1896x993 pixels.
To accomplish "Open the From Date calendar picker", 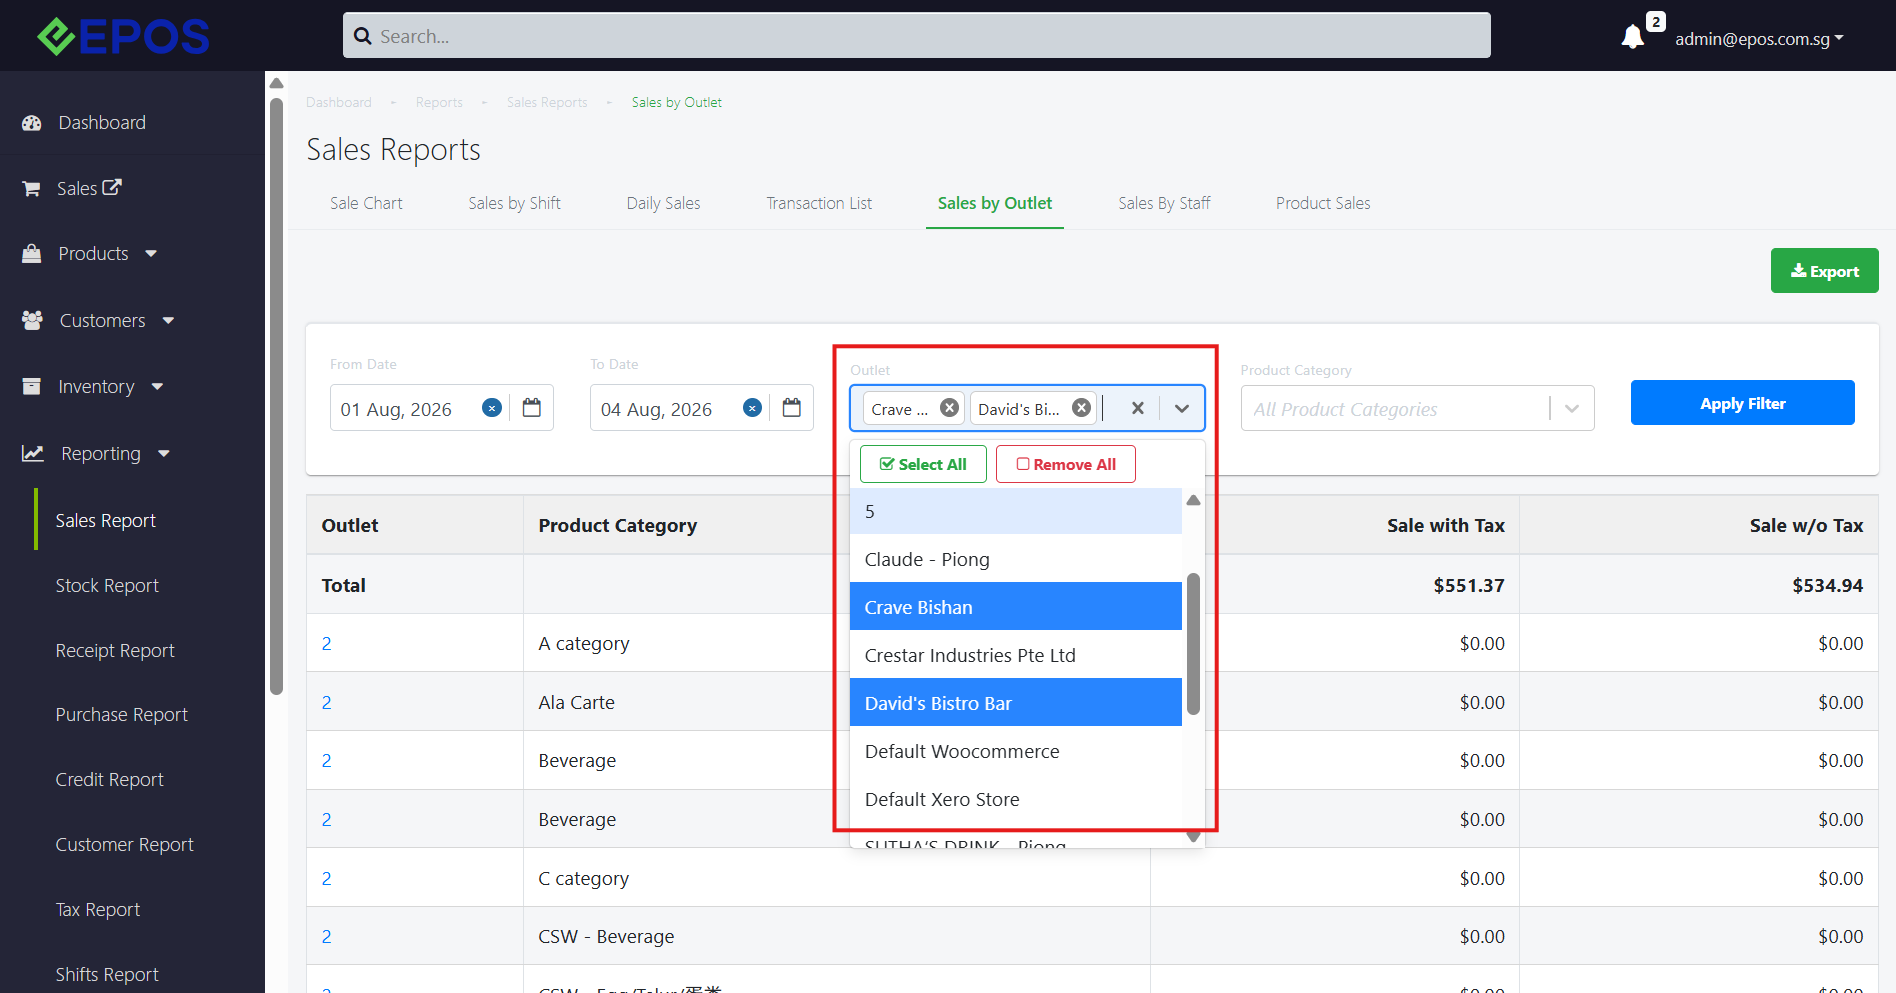I will pos(532,408).
